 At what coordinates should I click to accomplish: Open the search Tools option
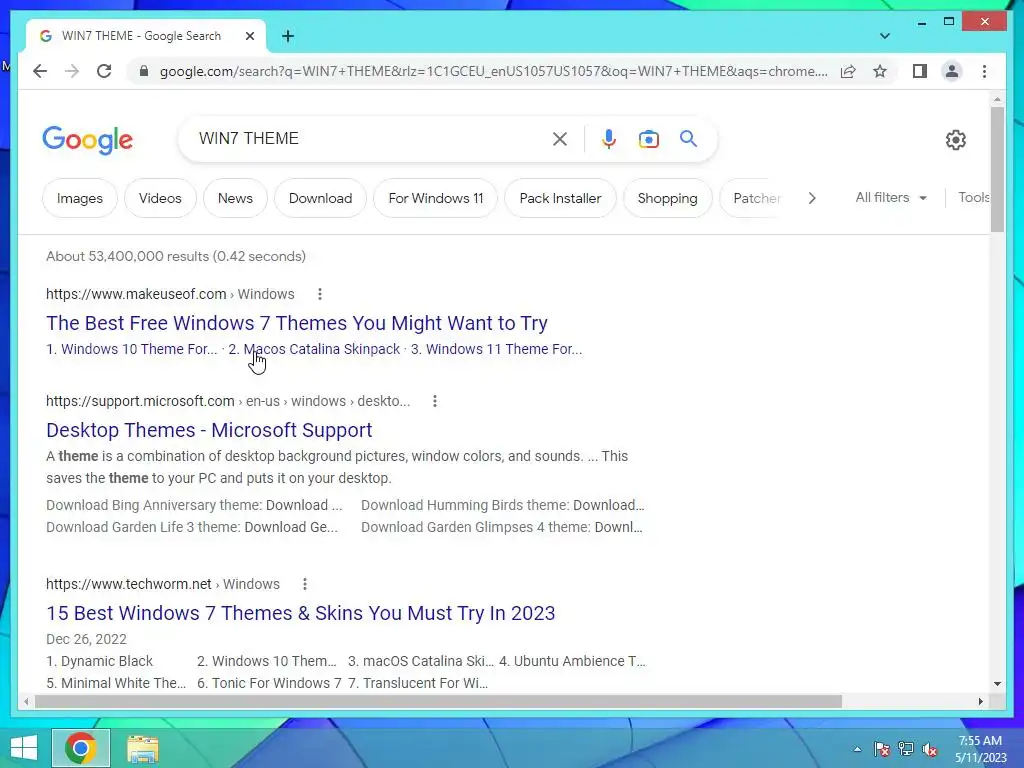pyautogui.click(x=974, y=197)
